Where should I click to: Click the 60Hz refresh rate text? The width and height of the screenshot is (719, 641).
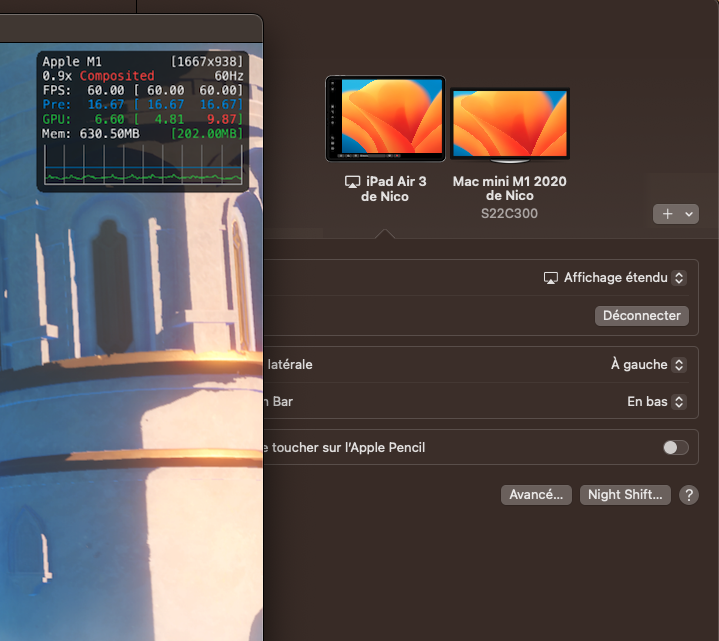click(x=229, y=76)
